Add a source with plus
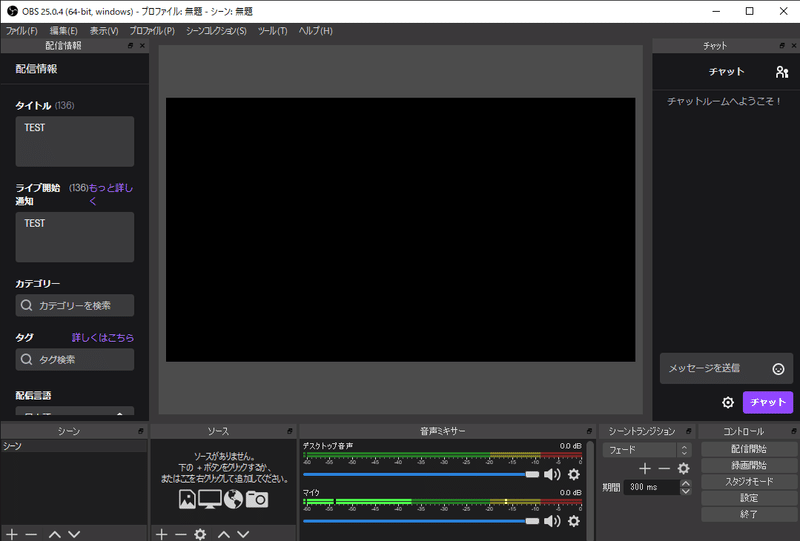Image resolution: width=800 pixels, height=541 pixels. tap(161, 534)
